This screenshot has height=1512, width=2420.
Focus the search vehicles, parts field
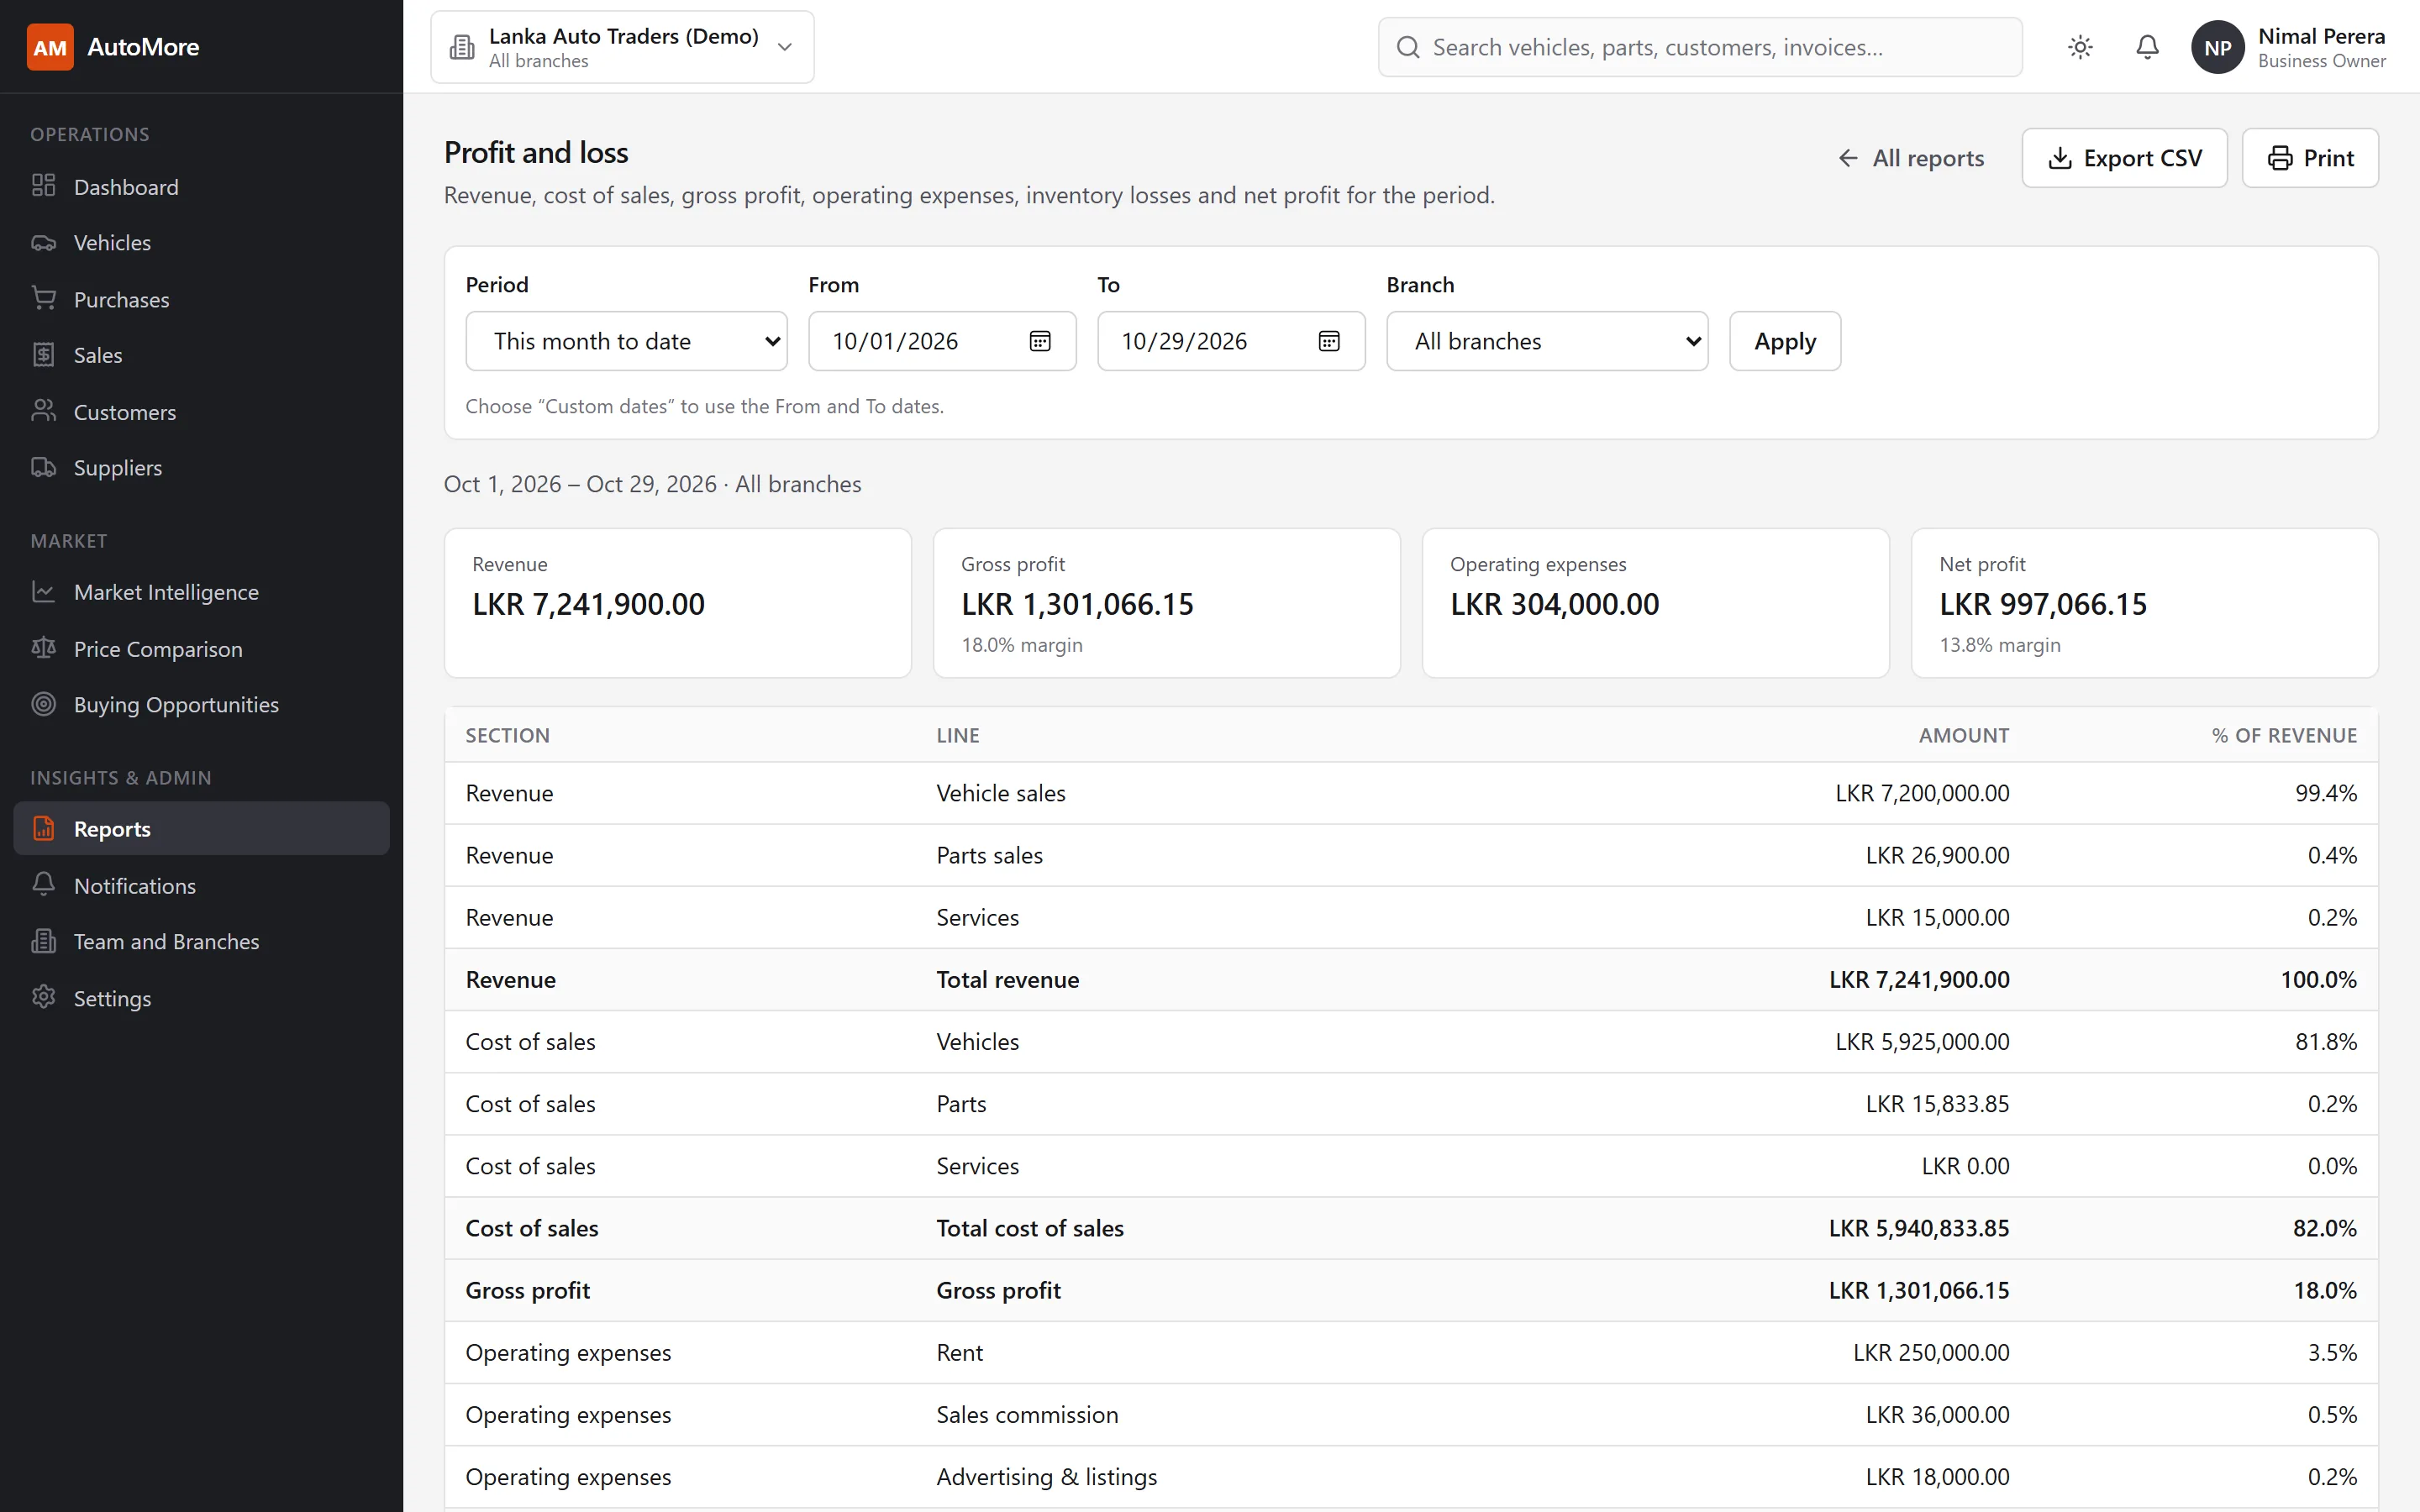click(x=1700, y=47)
